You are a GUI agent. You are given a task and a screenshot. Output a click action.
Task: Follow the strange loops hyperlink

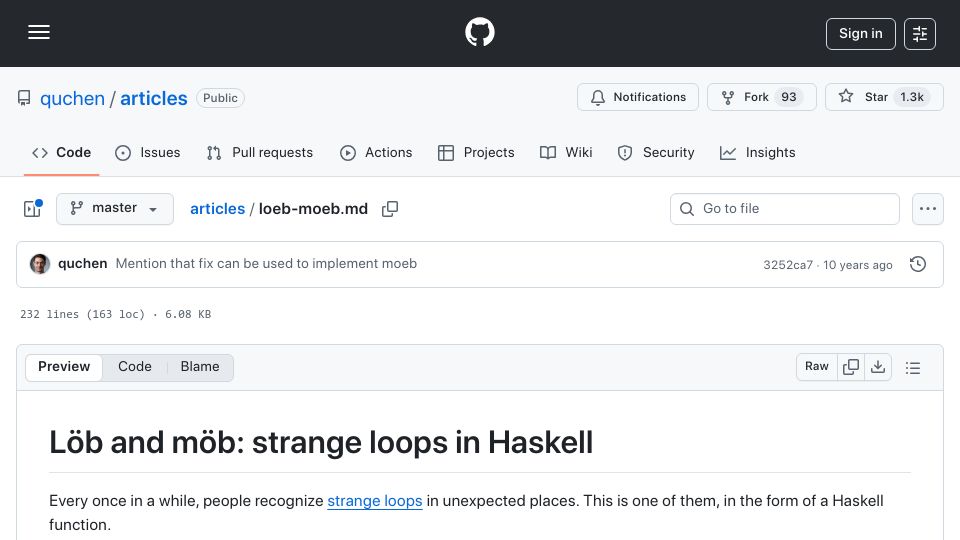coord(375,501)
